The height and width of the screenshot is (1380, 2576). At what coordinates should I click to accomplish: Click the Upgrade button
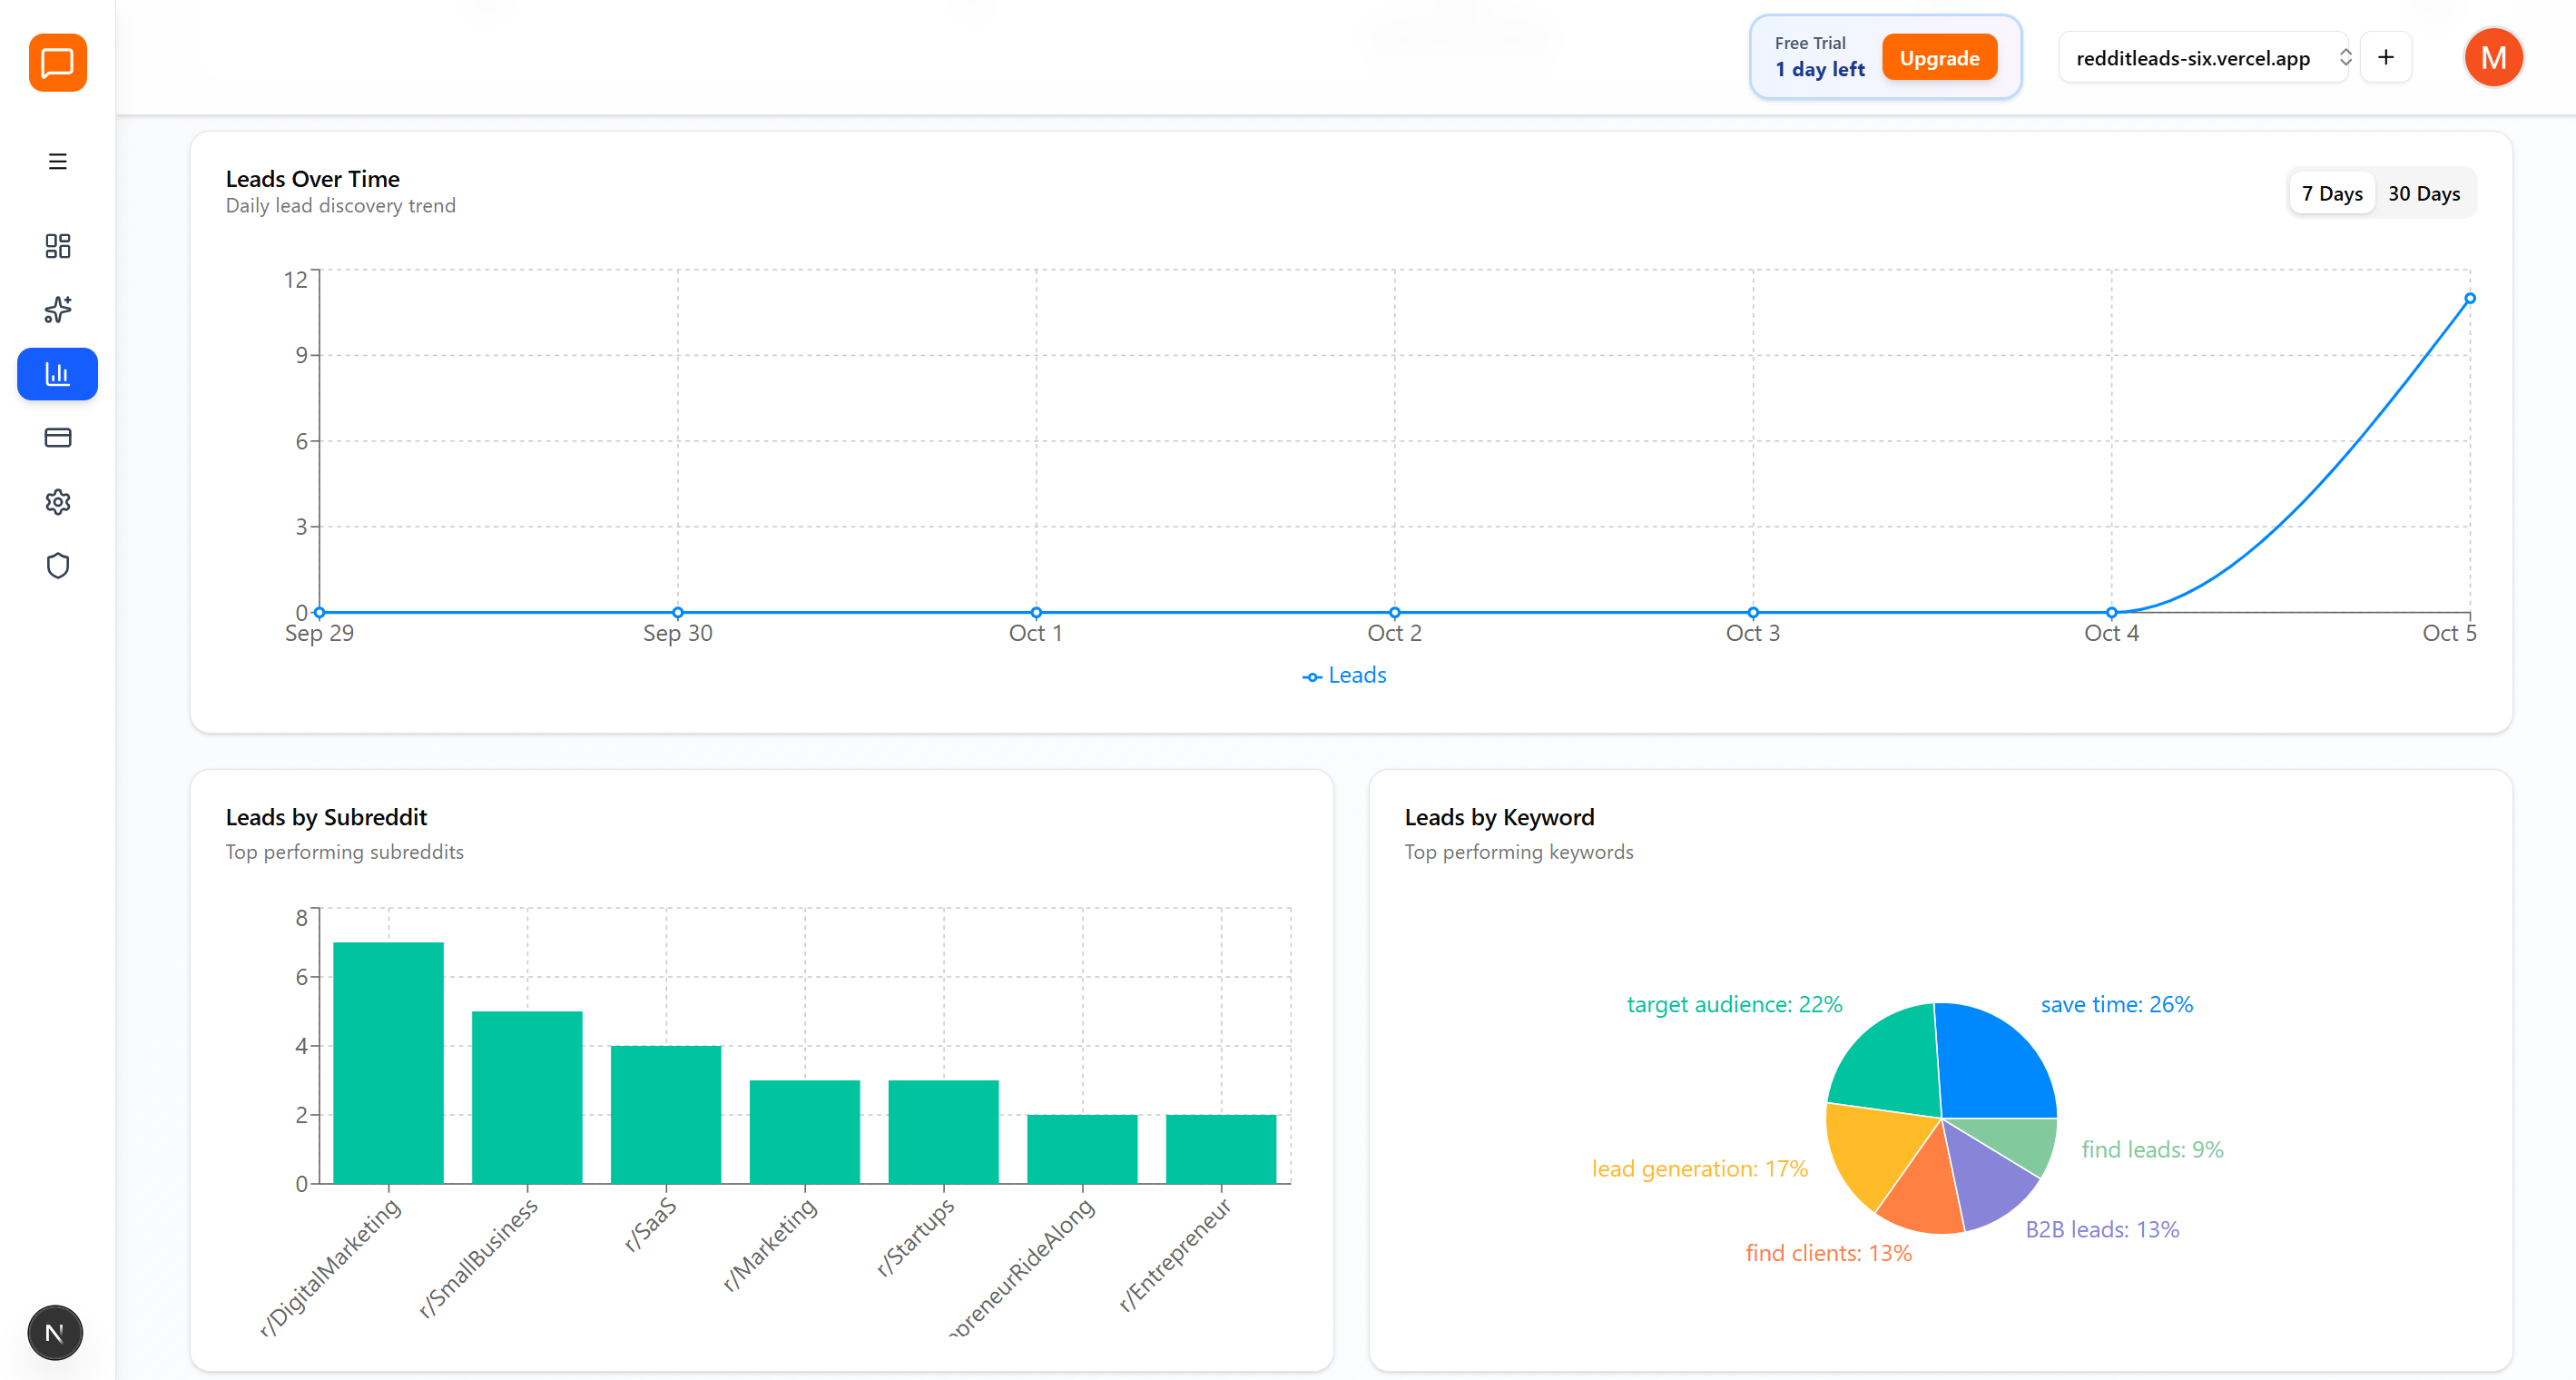point(1938,58)
